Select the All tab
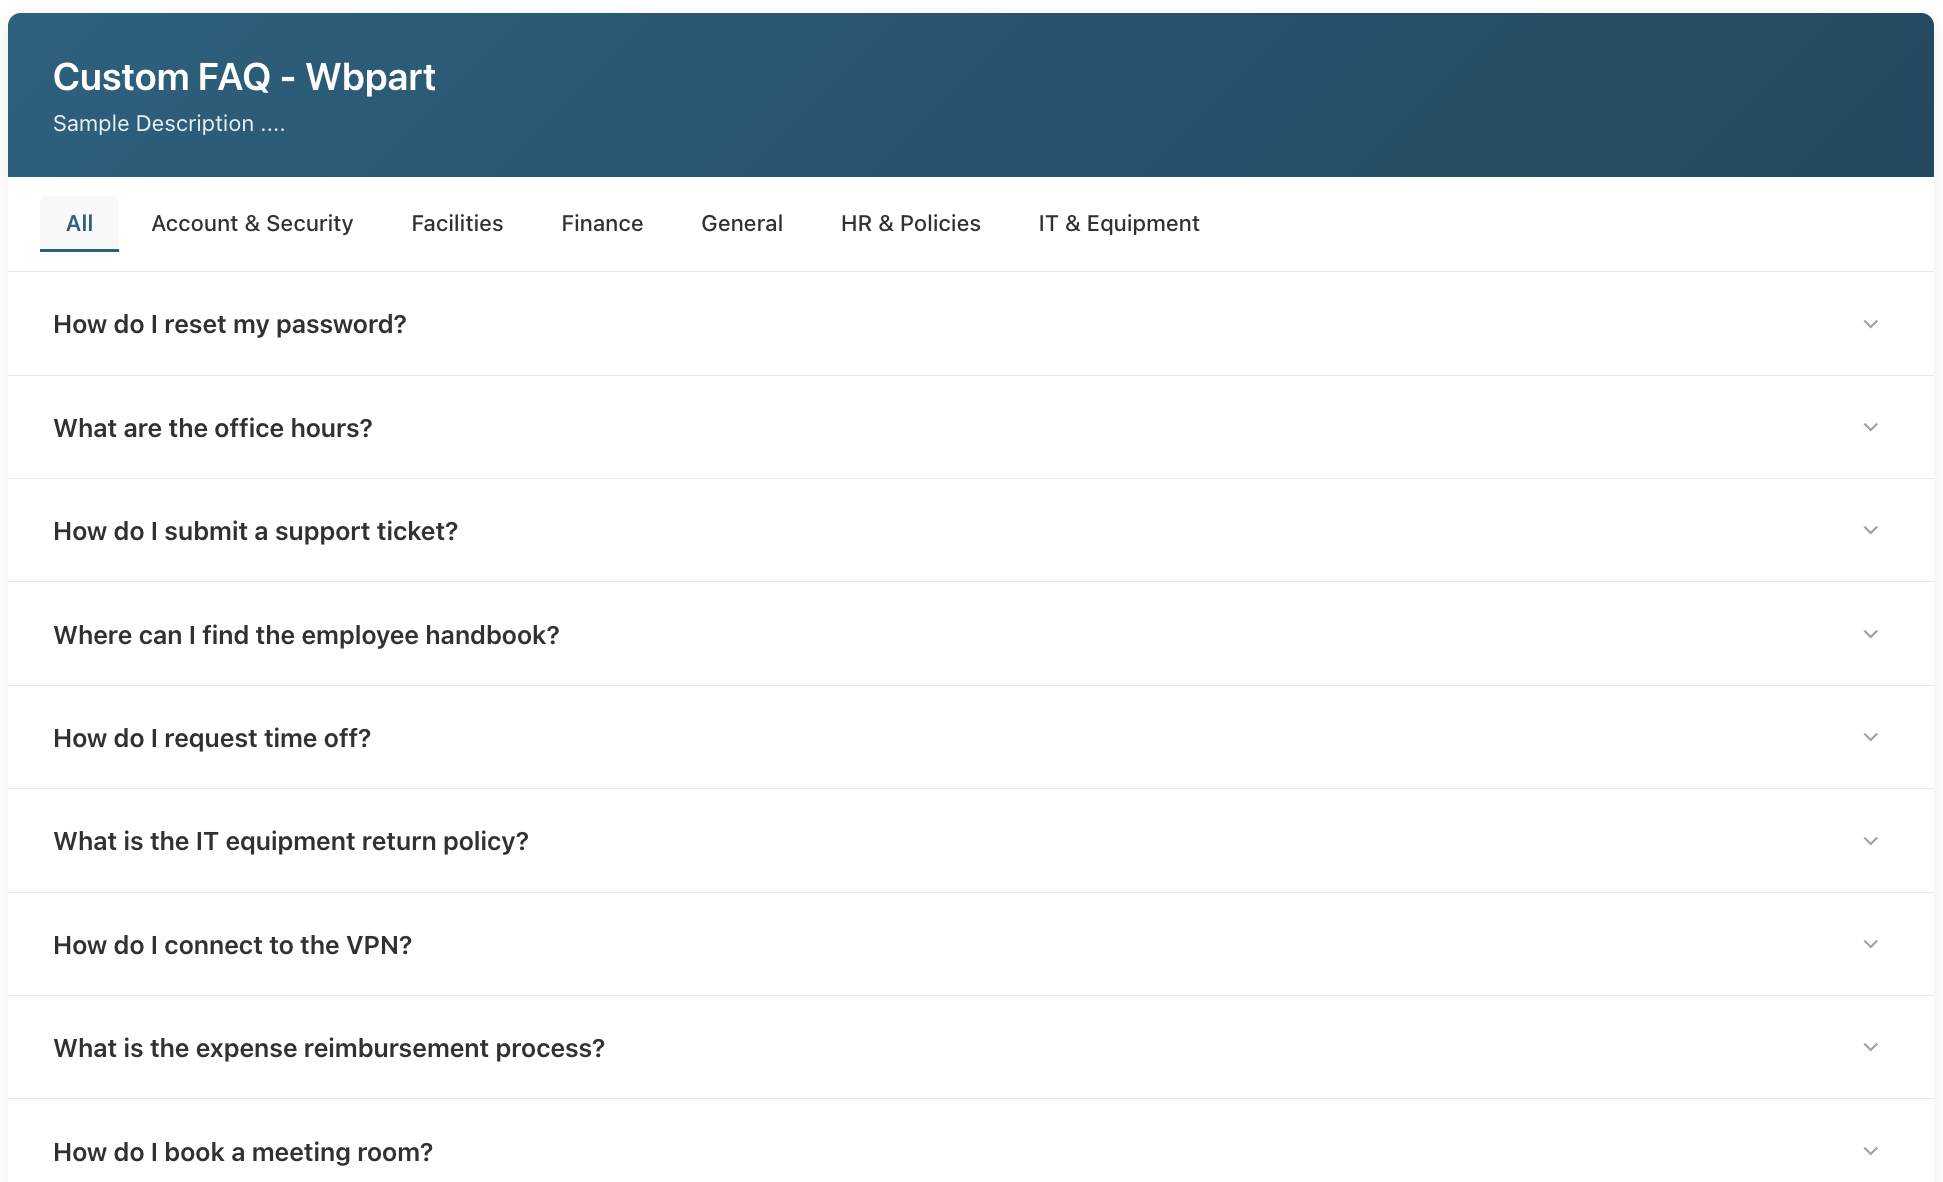The height and width of the screenshot is (1182, 1943). [x=79, y=223]
